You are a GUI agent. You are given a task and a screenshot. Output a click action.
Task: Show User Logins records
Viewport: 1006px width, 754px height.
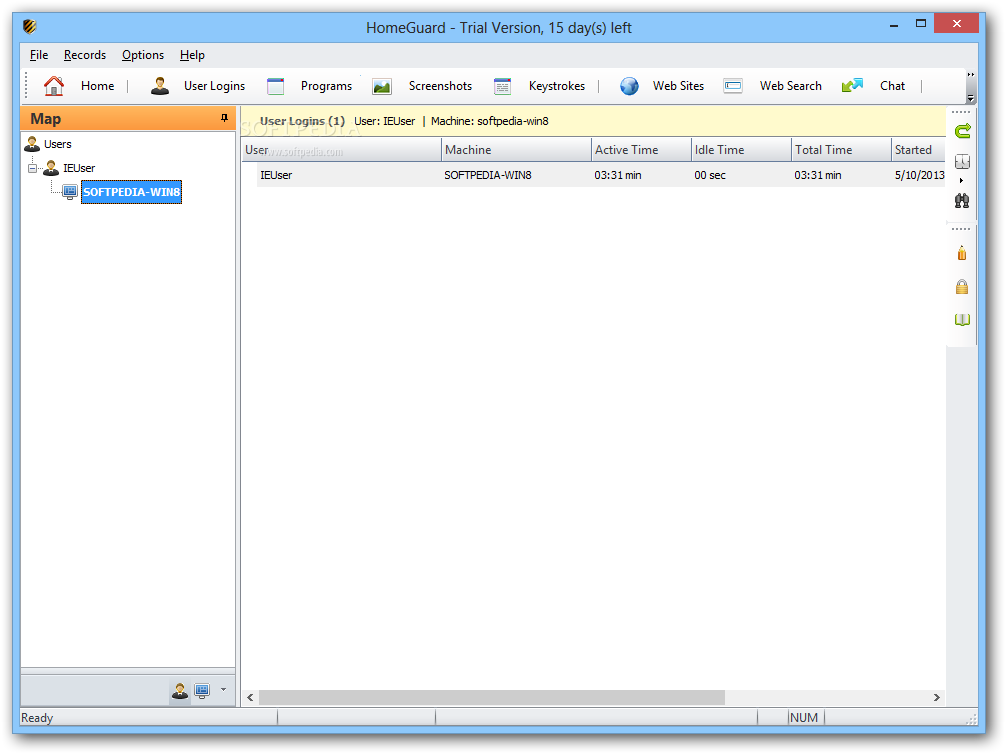214,86
